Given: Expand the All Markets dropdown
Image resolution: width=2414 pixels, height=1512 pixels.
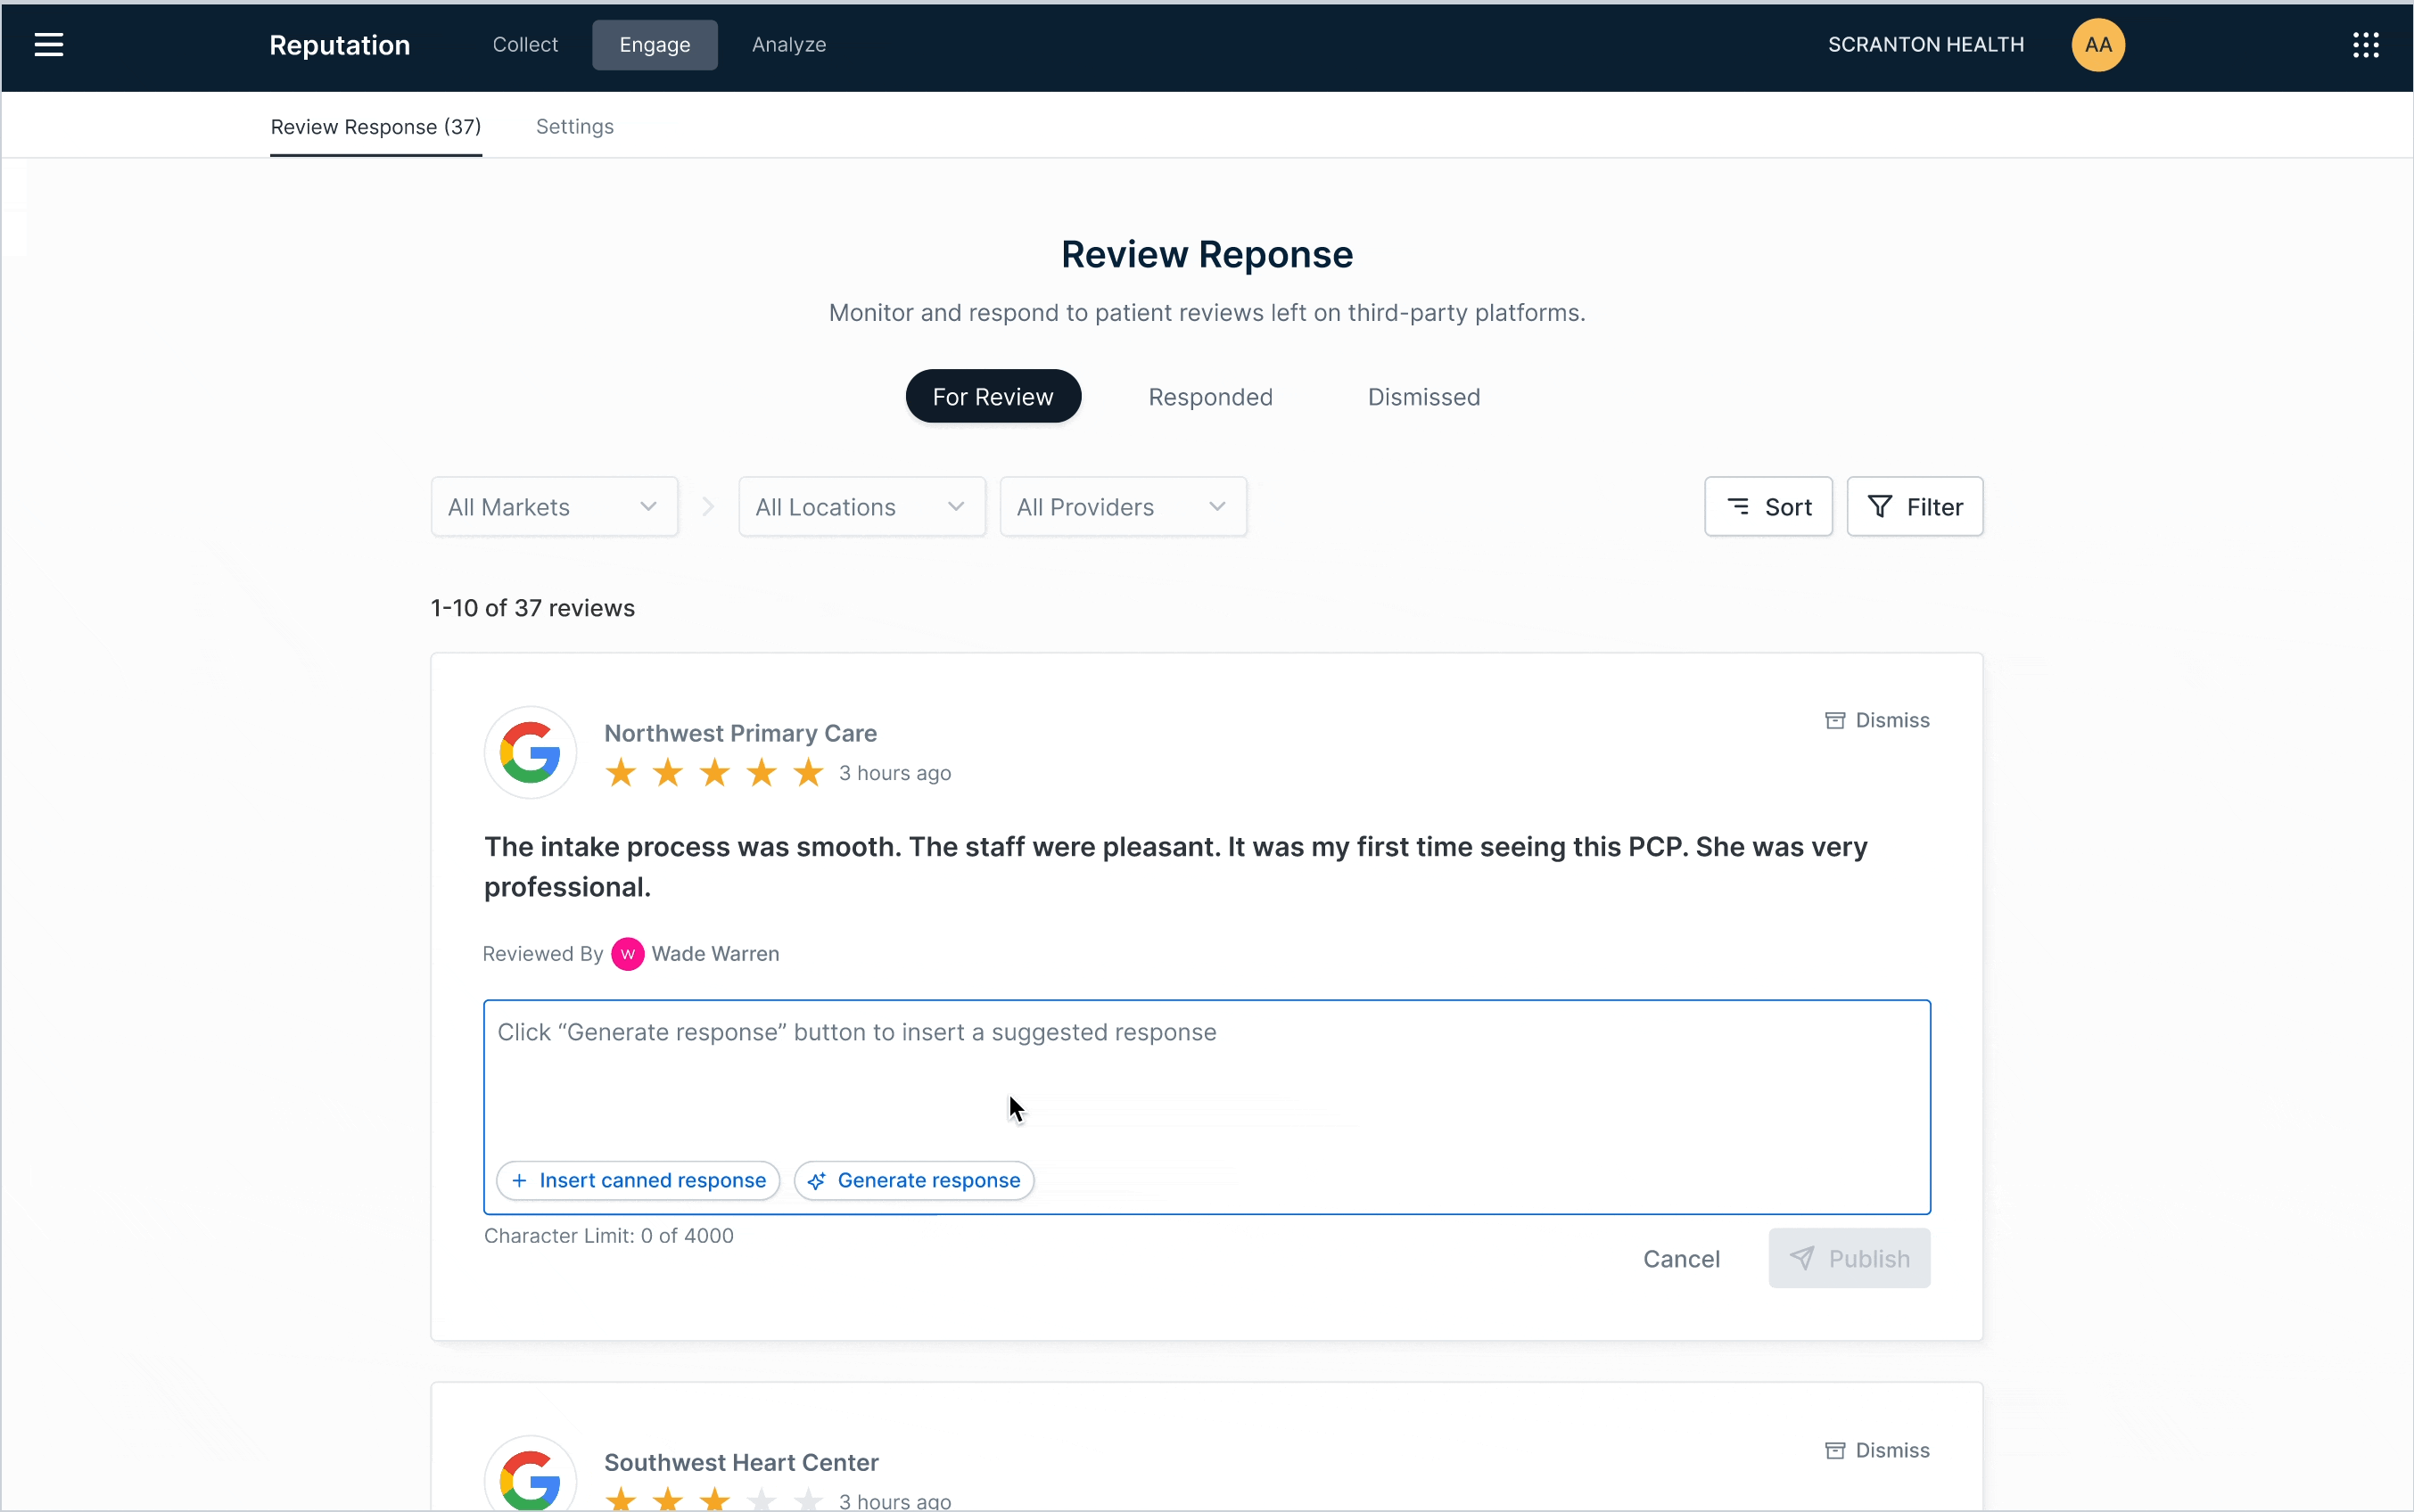Looking at the screenshot, I should [554, 507].
